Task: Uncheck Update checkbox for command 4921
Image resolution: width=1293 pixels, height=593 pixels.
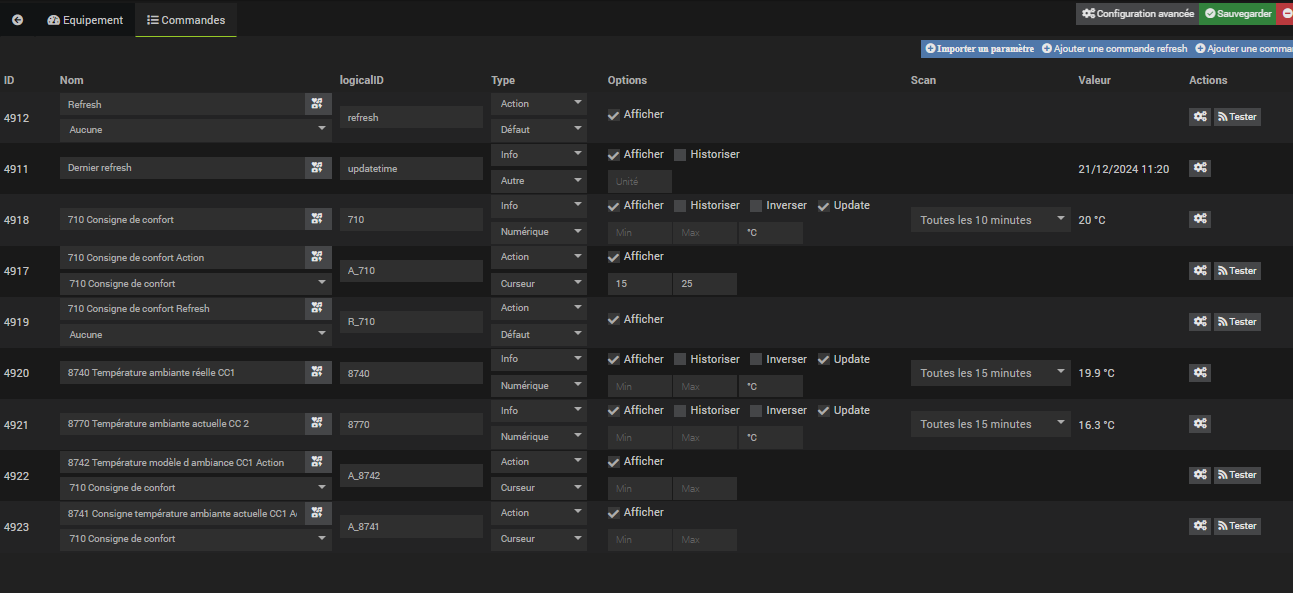Action: coord(824,411)
